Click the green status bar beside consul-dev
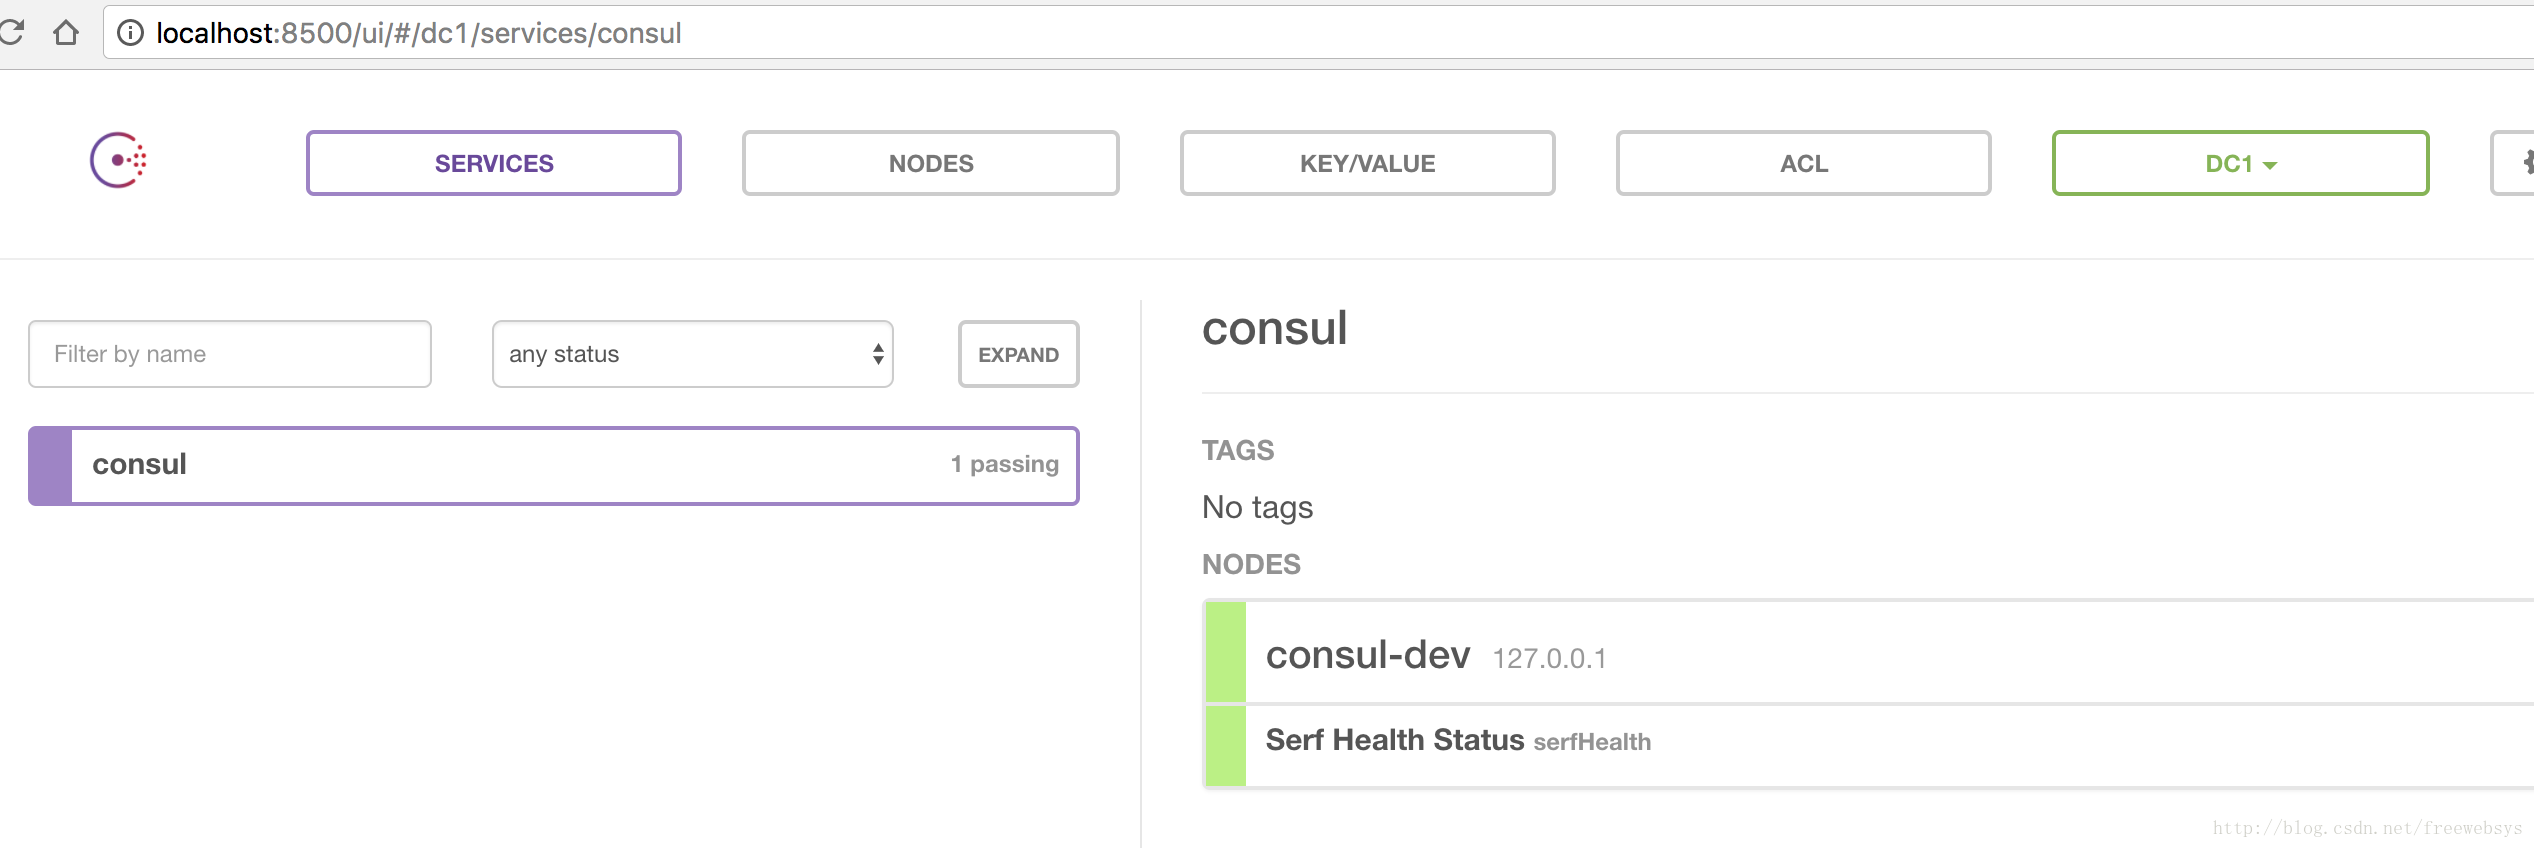This screenshot has height=848, width=2534. click(1225, 652)
